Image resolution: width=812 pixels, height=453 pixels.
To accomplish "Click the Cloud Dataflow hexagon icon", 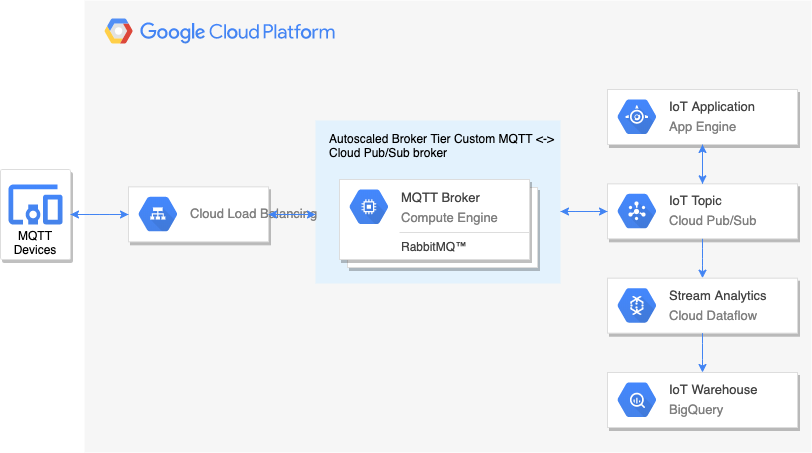I will click(637, 305).
